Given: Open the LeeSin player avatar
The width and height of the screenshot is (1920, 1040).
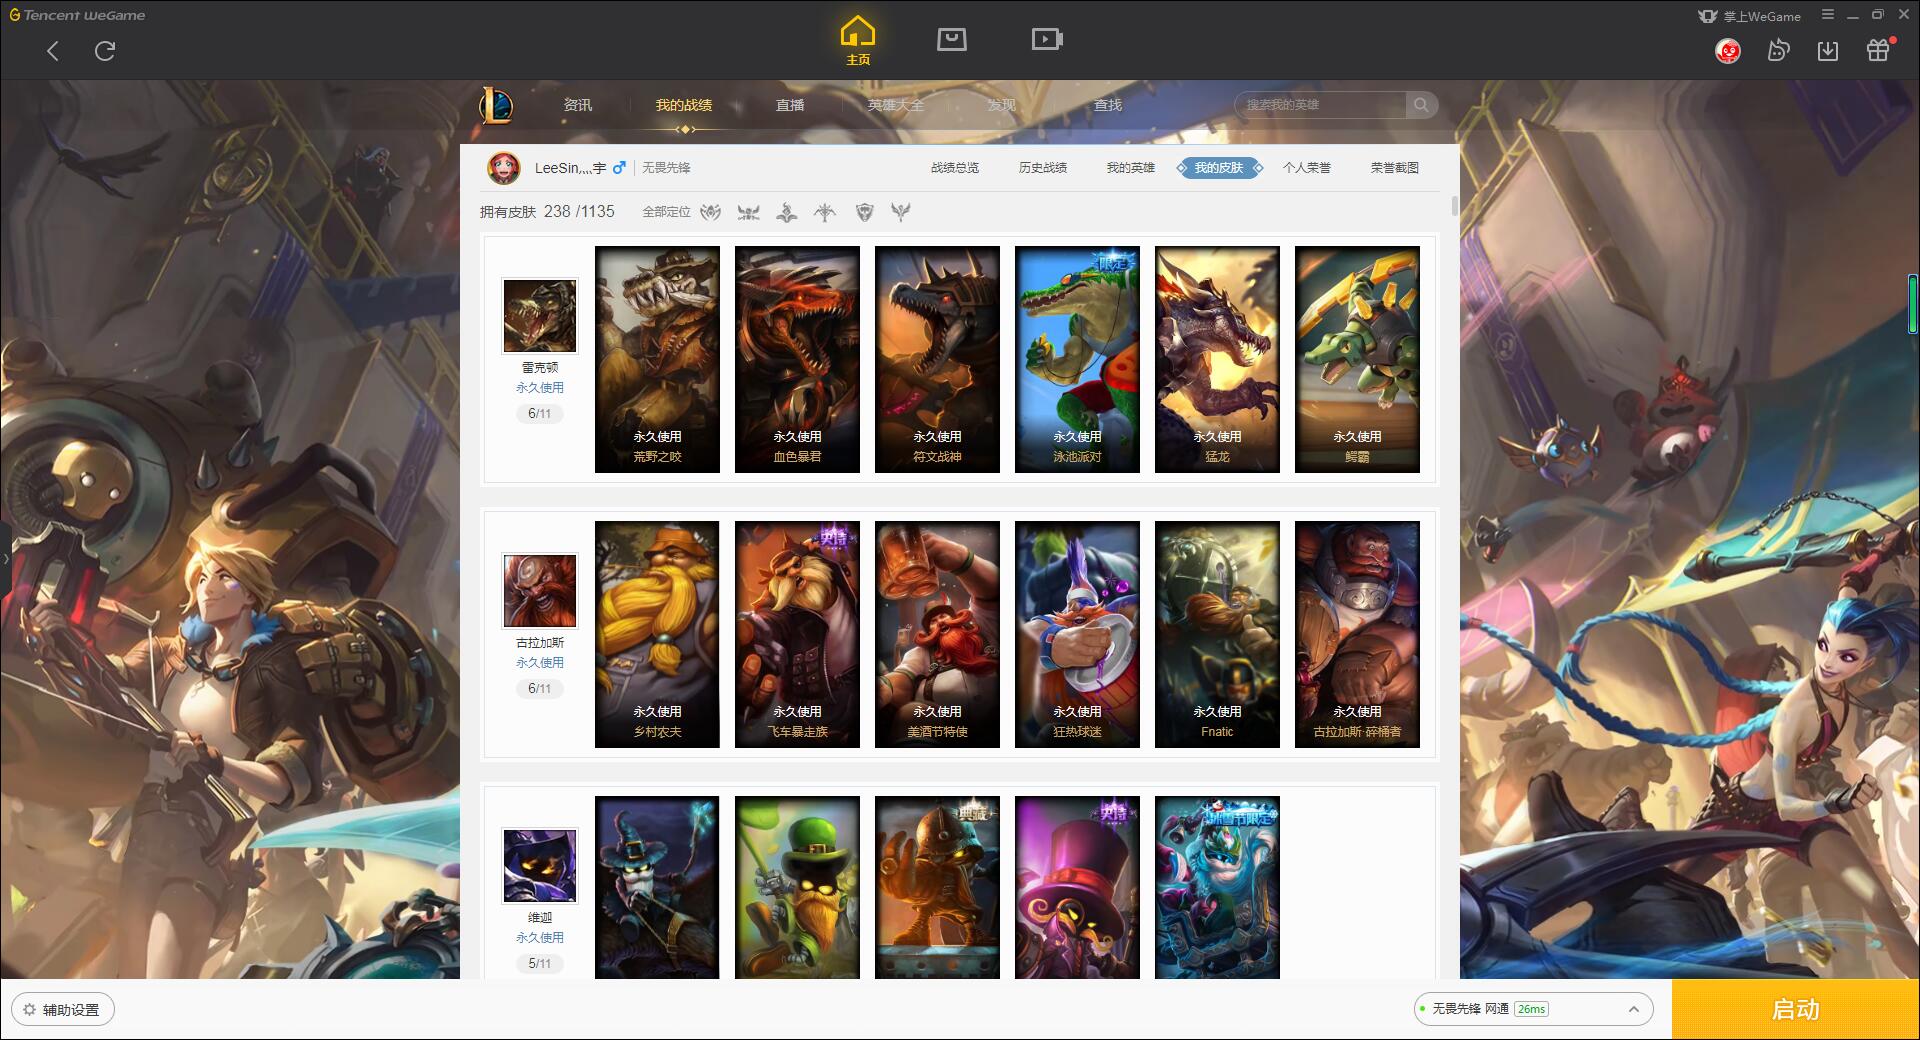Looking at the screenshot, I should (504, 168).
